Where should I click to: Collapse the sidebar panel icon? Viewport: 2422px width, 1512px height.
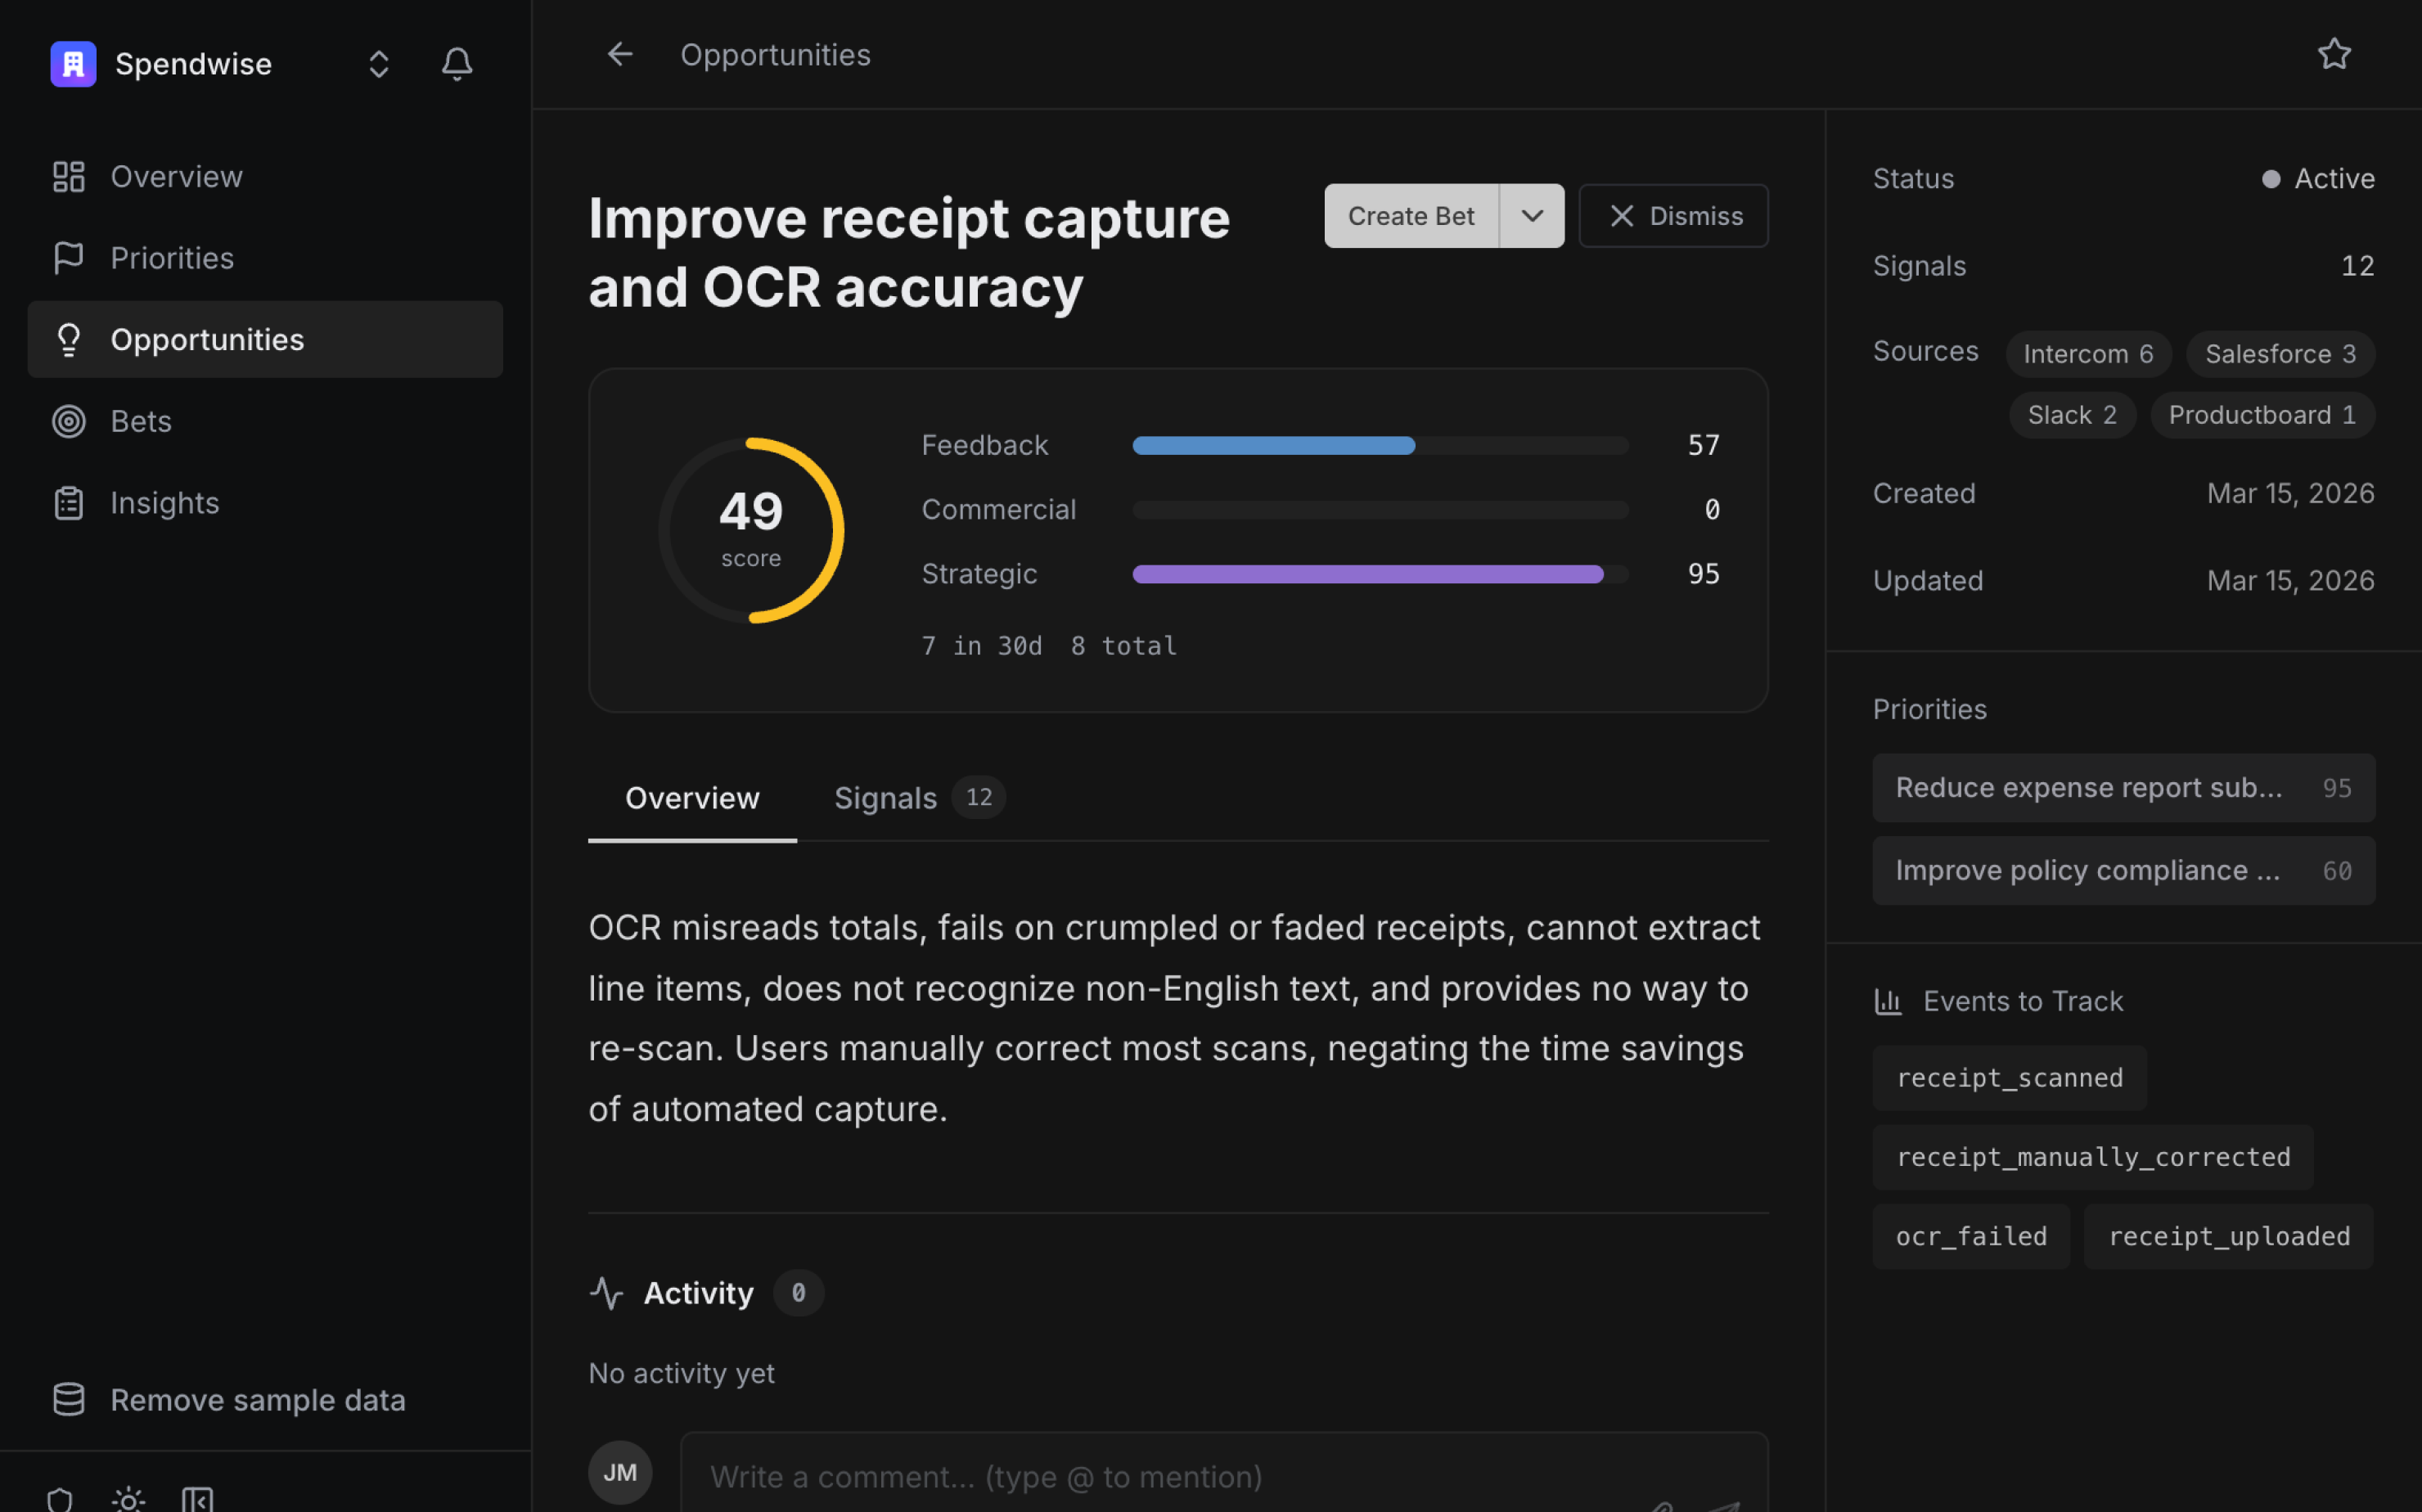pos(197,1498)
